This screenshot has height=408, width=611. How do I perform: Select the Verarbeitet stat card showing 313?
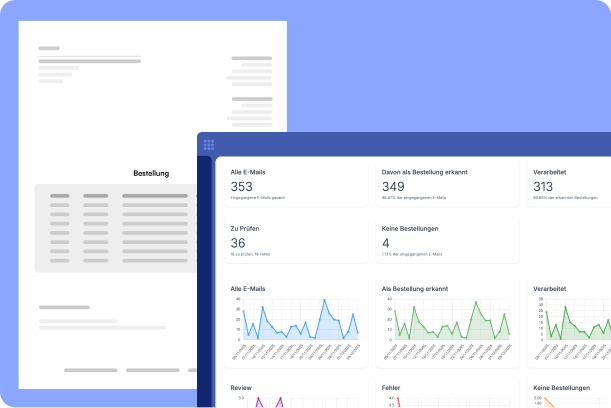pyautogui.click(x=568, y=185)
